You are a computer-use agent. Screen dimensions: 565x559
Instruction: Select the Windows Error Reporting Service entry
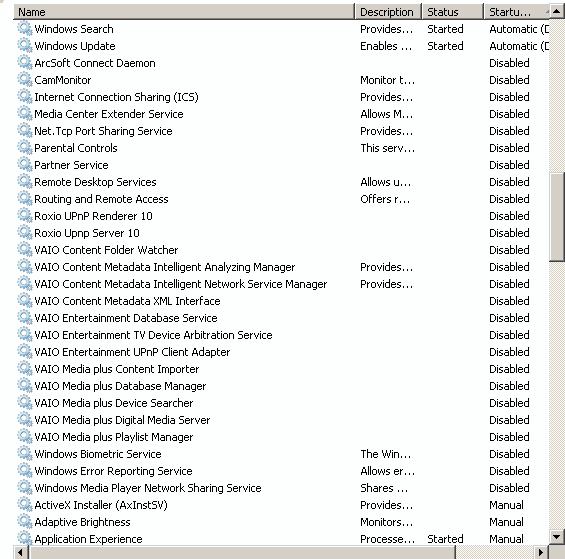[113, 471]
